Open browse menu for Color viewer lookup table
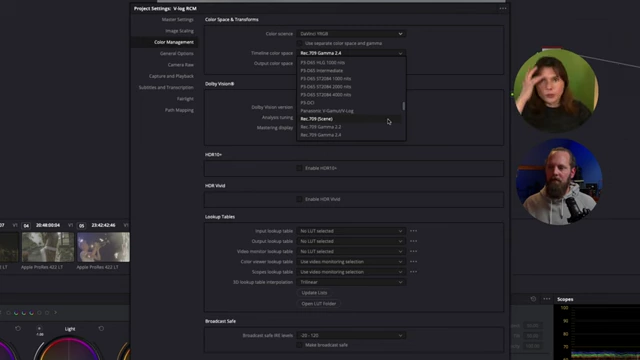The width and height of the screenshot is (640, 360). pos(413,262)
